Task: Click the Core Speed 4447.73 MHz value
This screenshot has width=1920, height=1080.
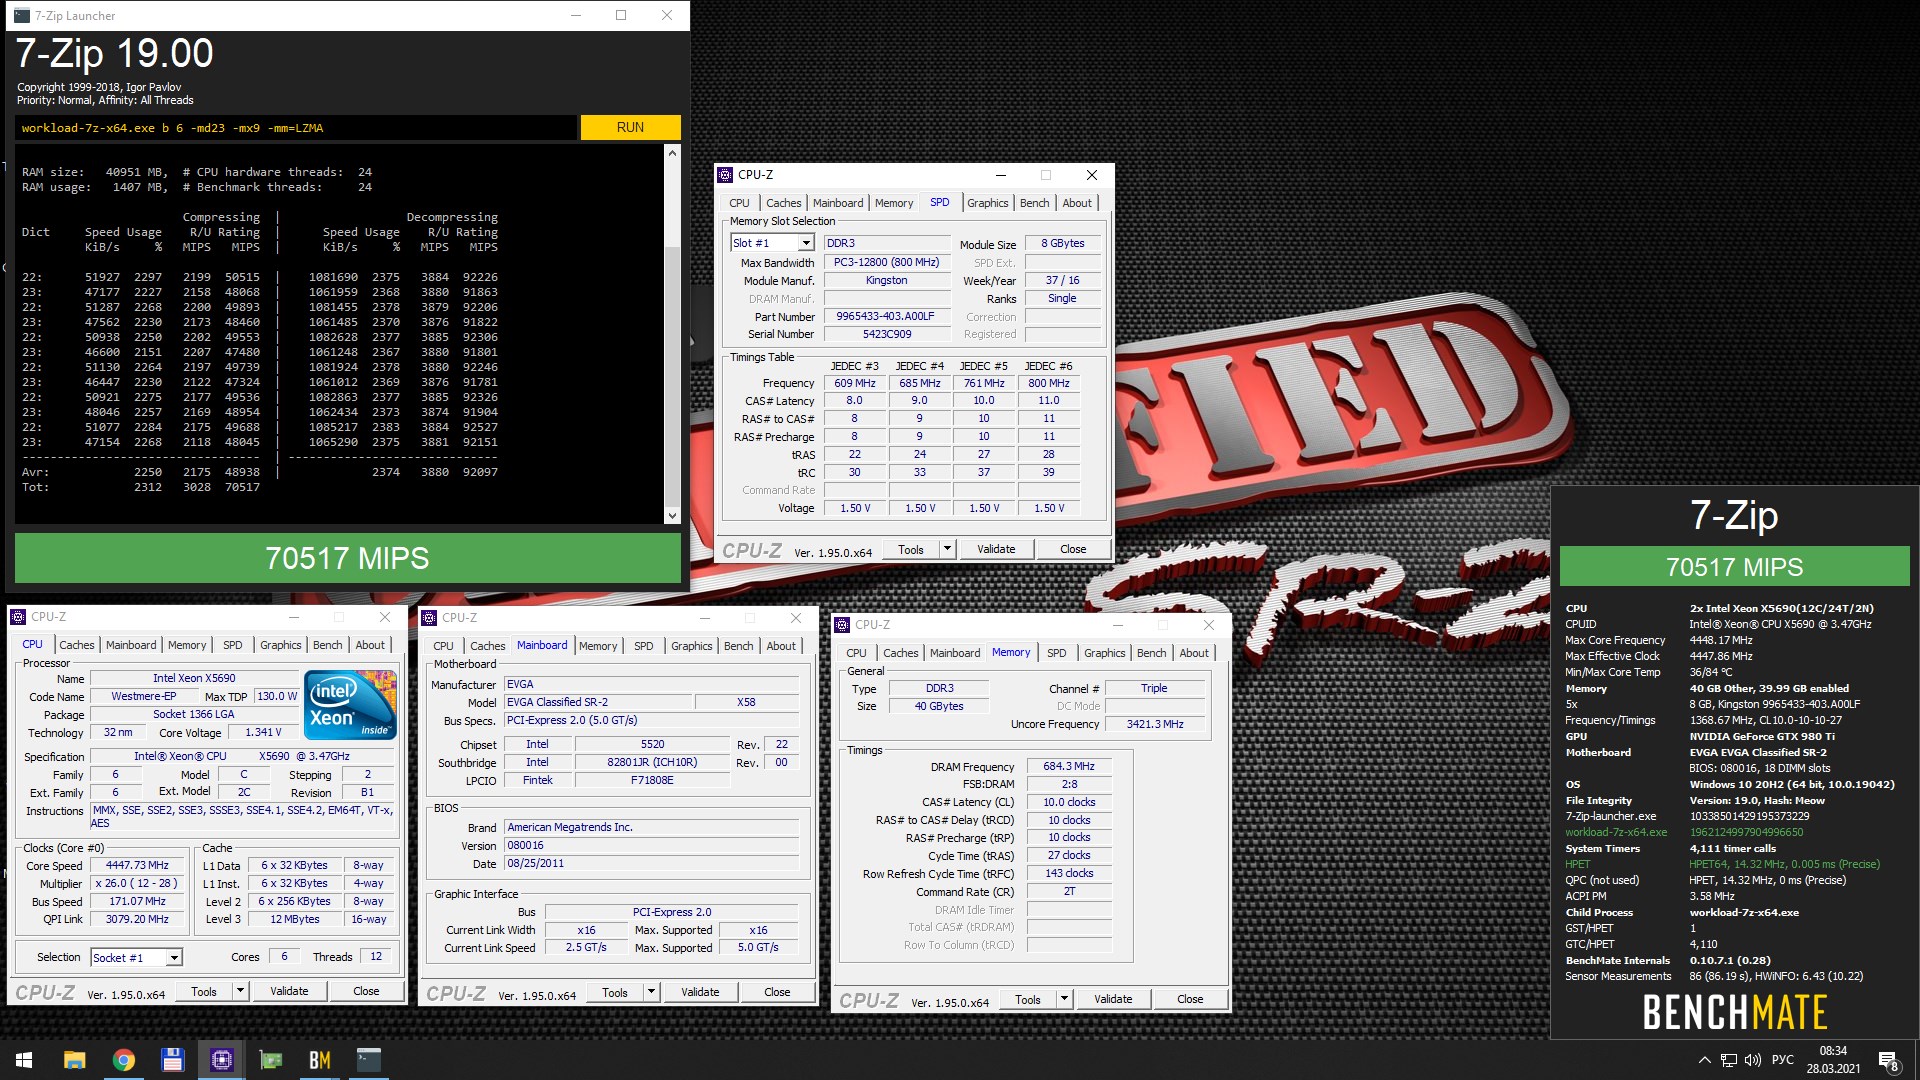Action: (137, 866)
